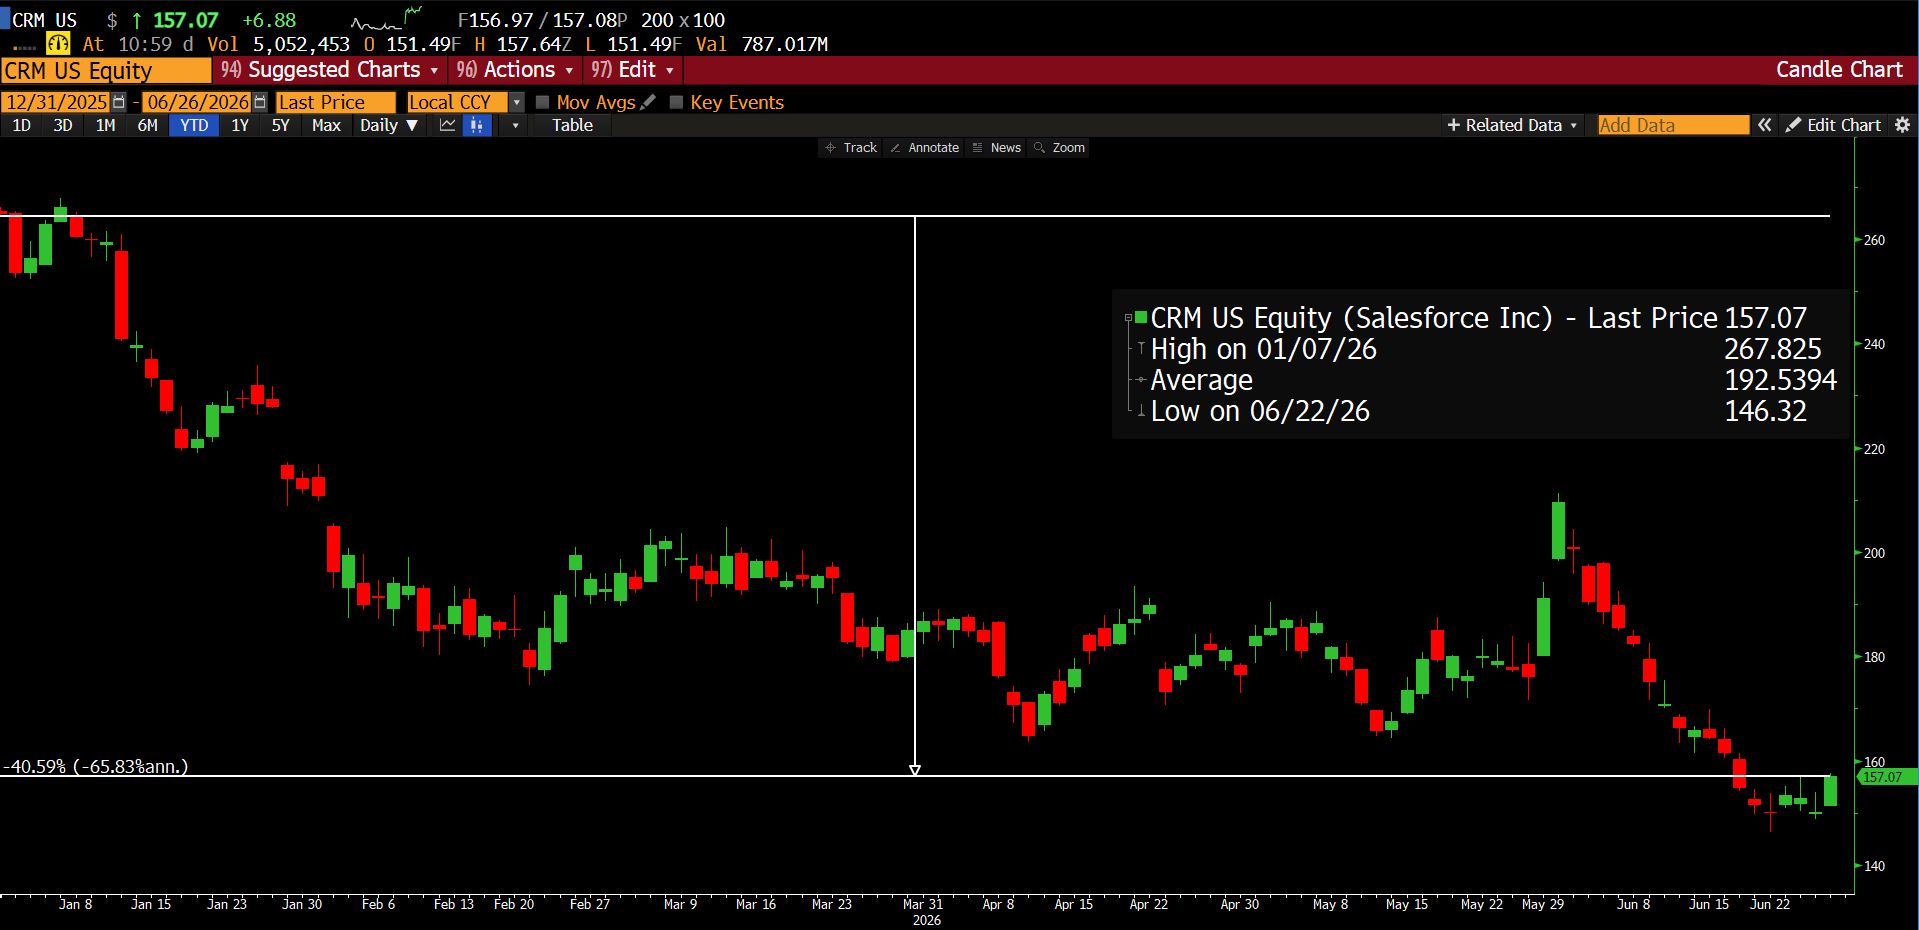Click the green up-arrow price indicator
This screenshot has width=1919, height=930.
[137, 20]
